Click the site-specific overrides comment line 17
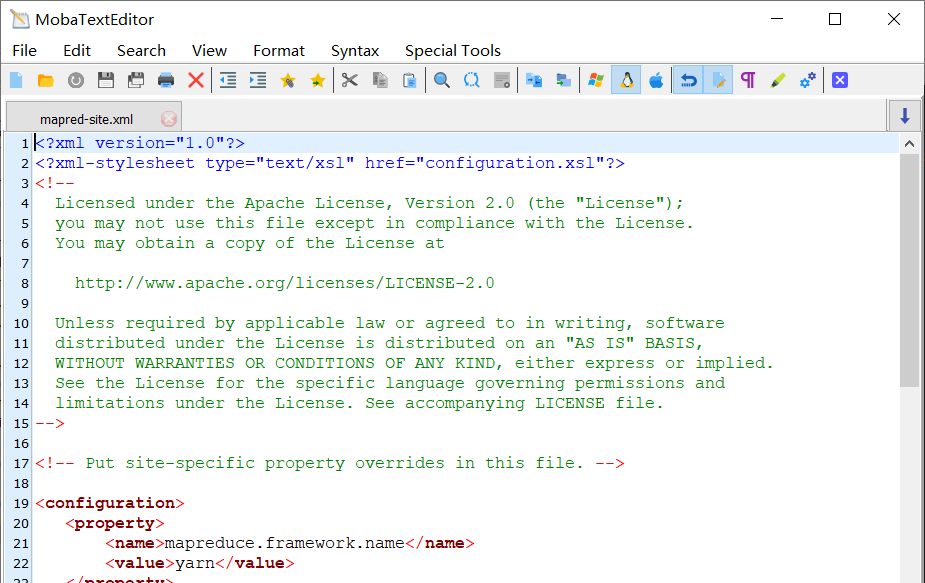This screenshot has width=925, height=583. click(x=330, y=463)
